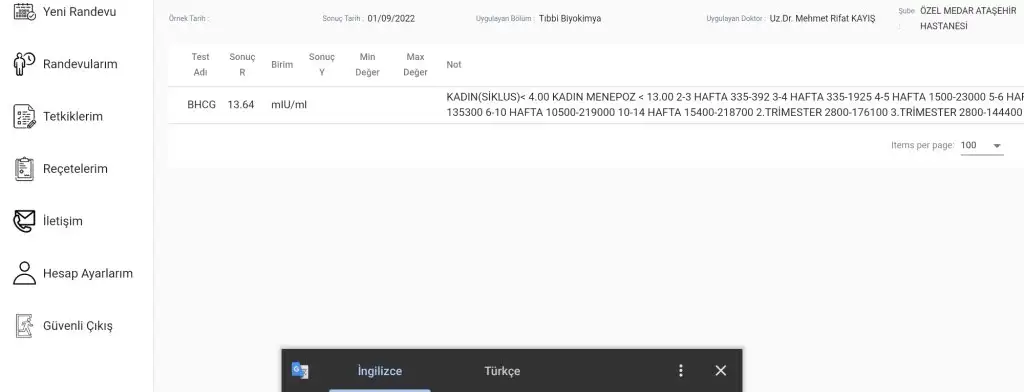The width and height of the screenshot is (1024, 392).
Task: Click the Yeni Randevu calendar icon
Action: coord(25,11)
